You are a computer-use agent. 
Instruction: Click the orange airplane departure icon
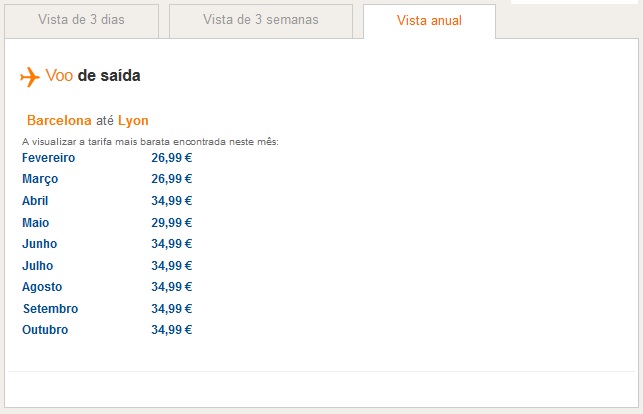coord(30,77)
